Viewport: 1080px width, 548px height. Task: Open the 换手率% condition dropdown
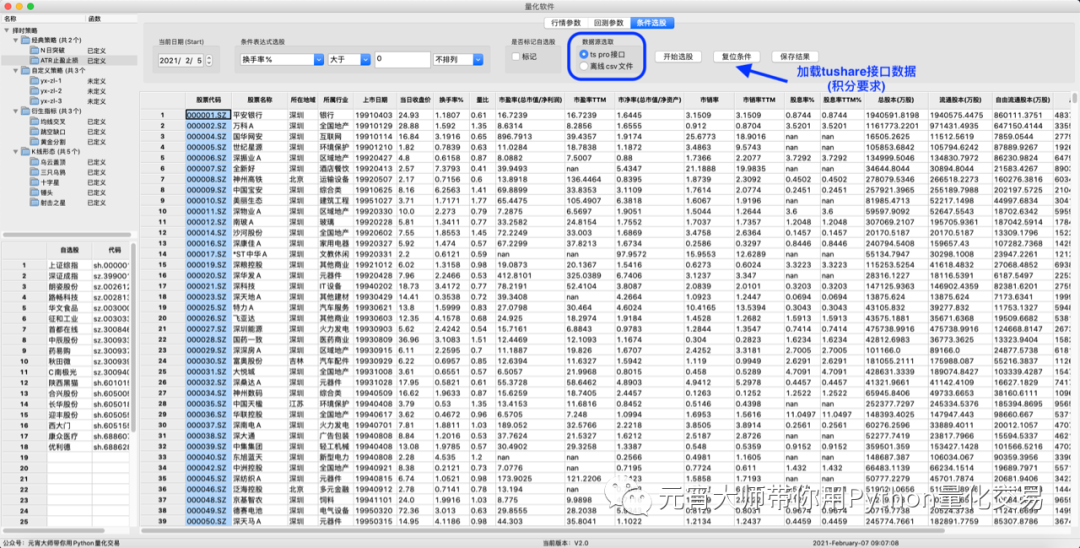click(282, 60)
